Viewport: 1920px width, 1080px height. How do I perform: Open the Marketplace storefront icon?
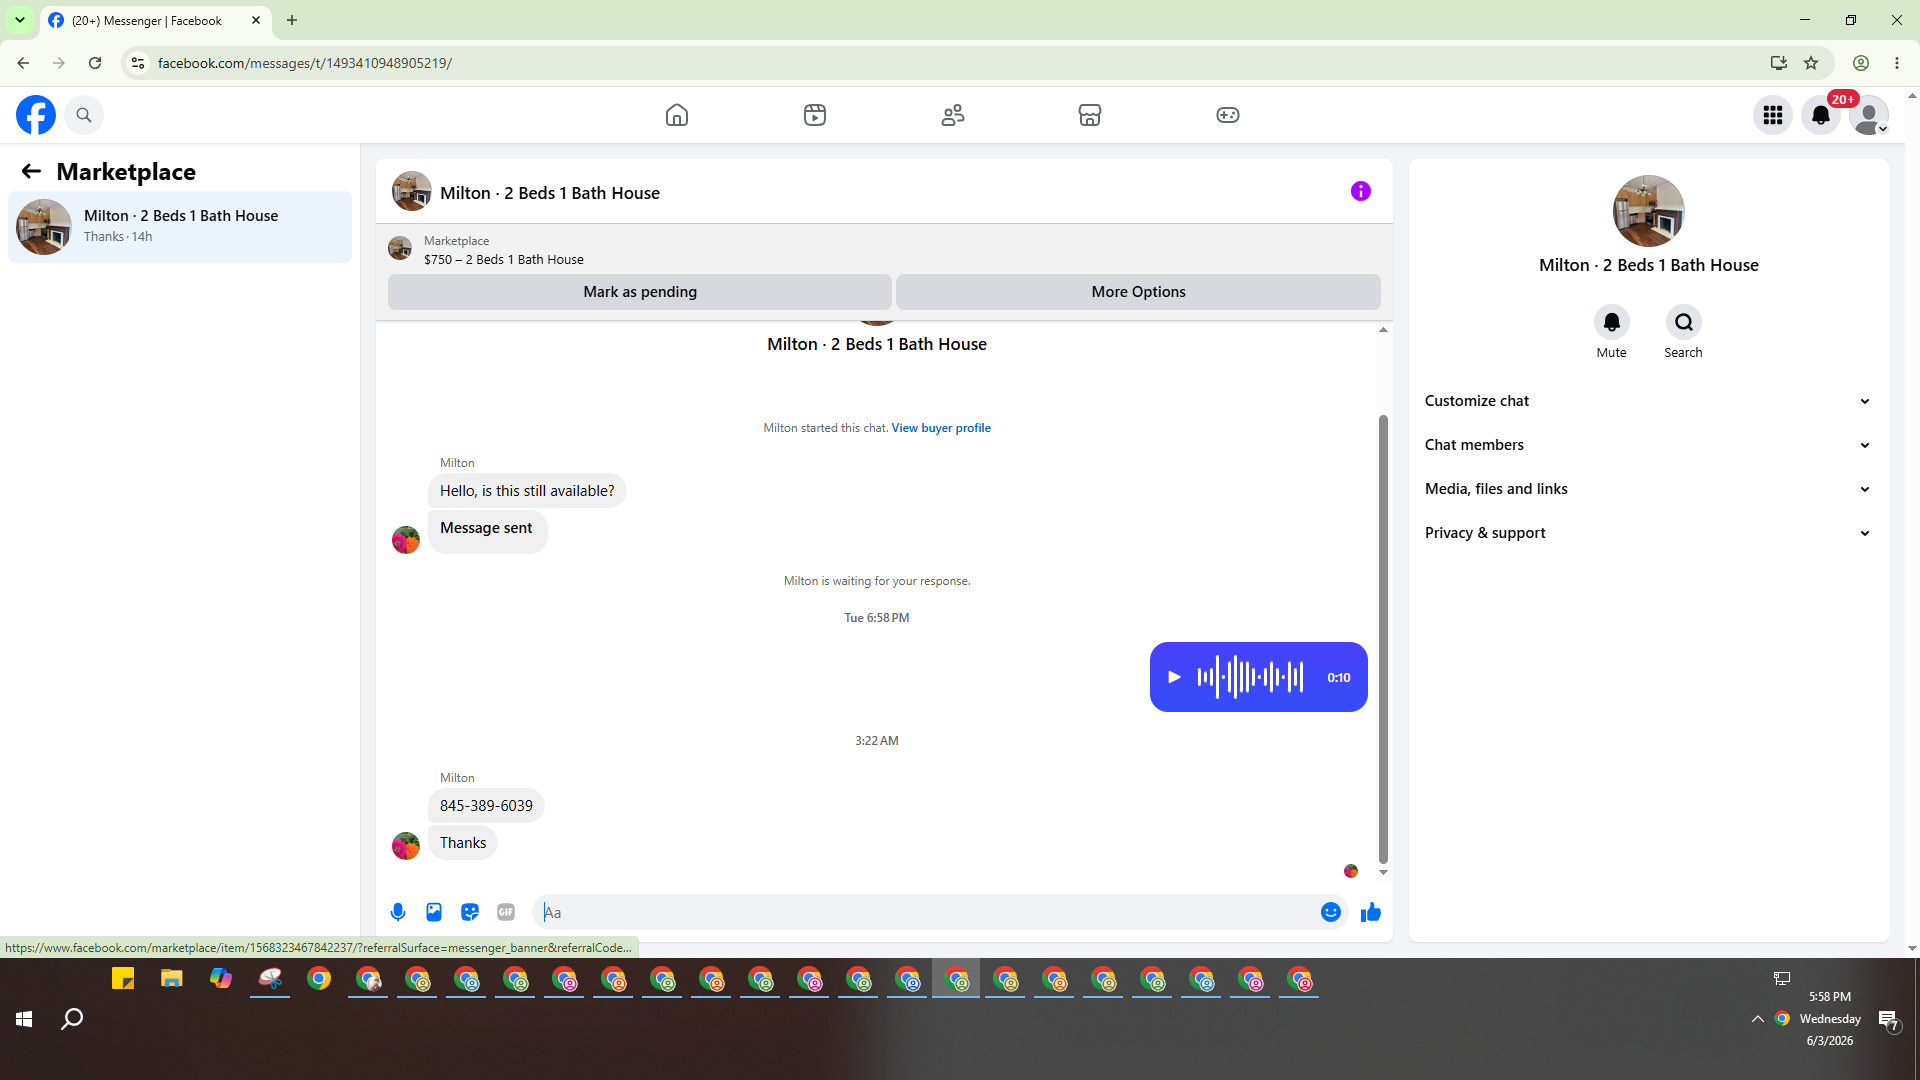point(1090,115)
